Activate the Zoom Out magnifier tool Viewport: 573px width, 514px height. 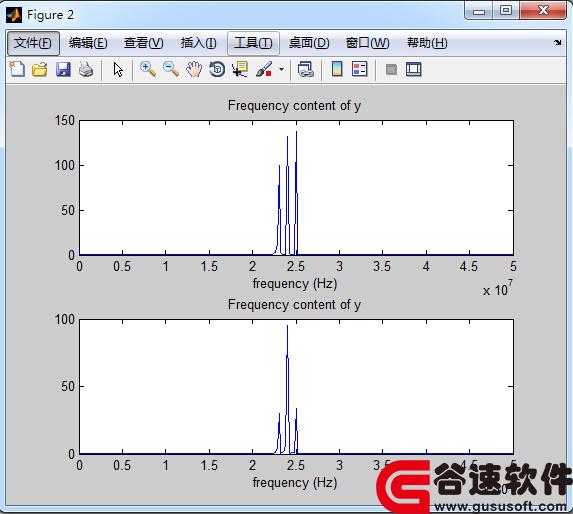point(171,69)
